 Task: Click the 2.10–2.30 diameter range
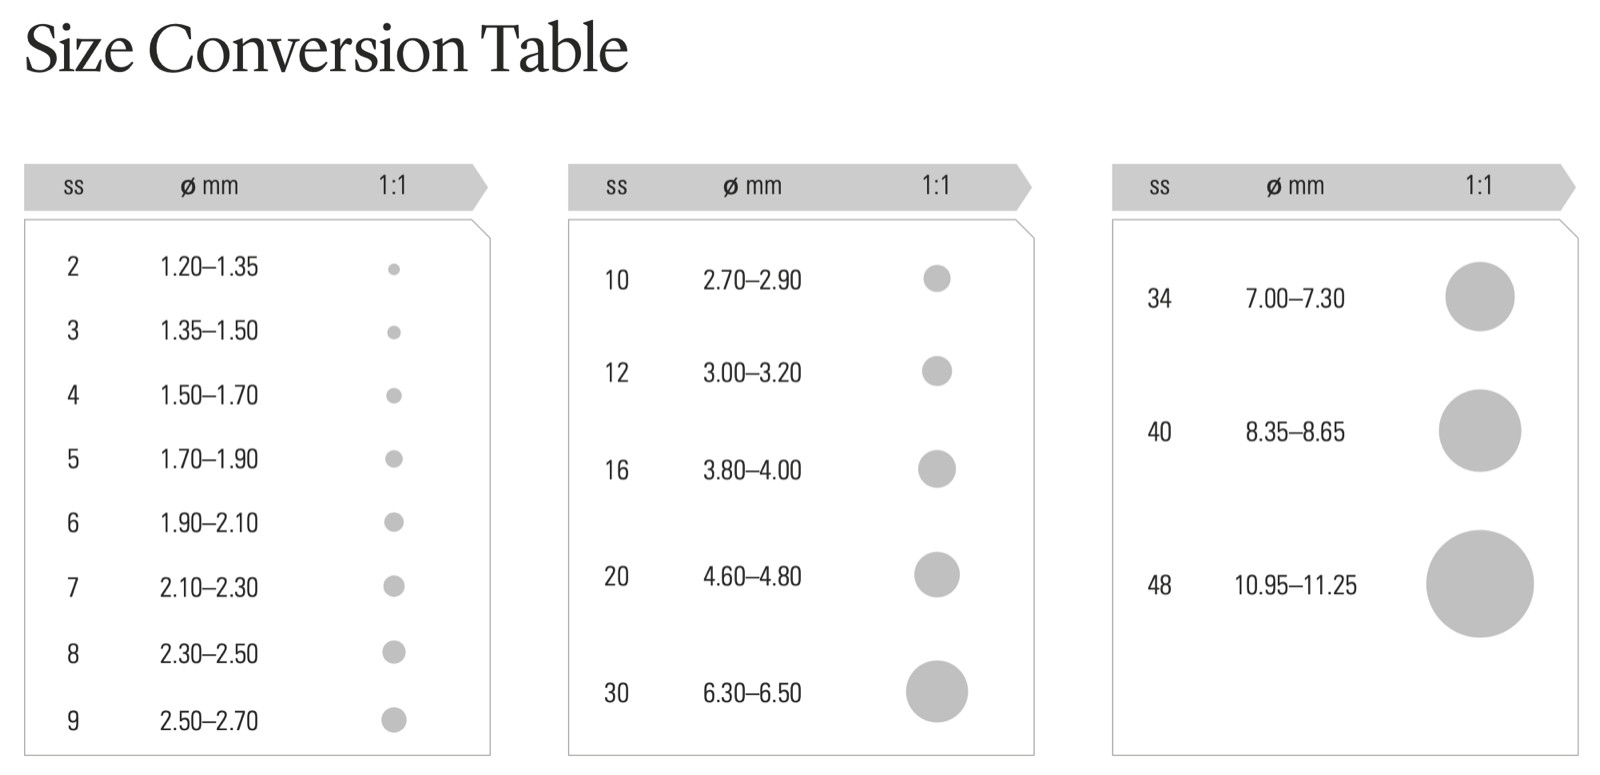pyautogui.click(x=209, y=587)
